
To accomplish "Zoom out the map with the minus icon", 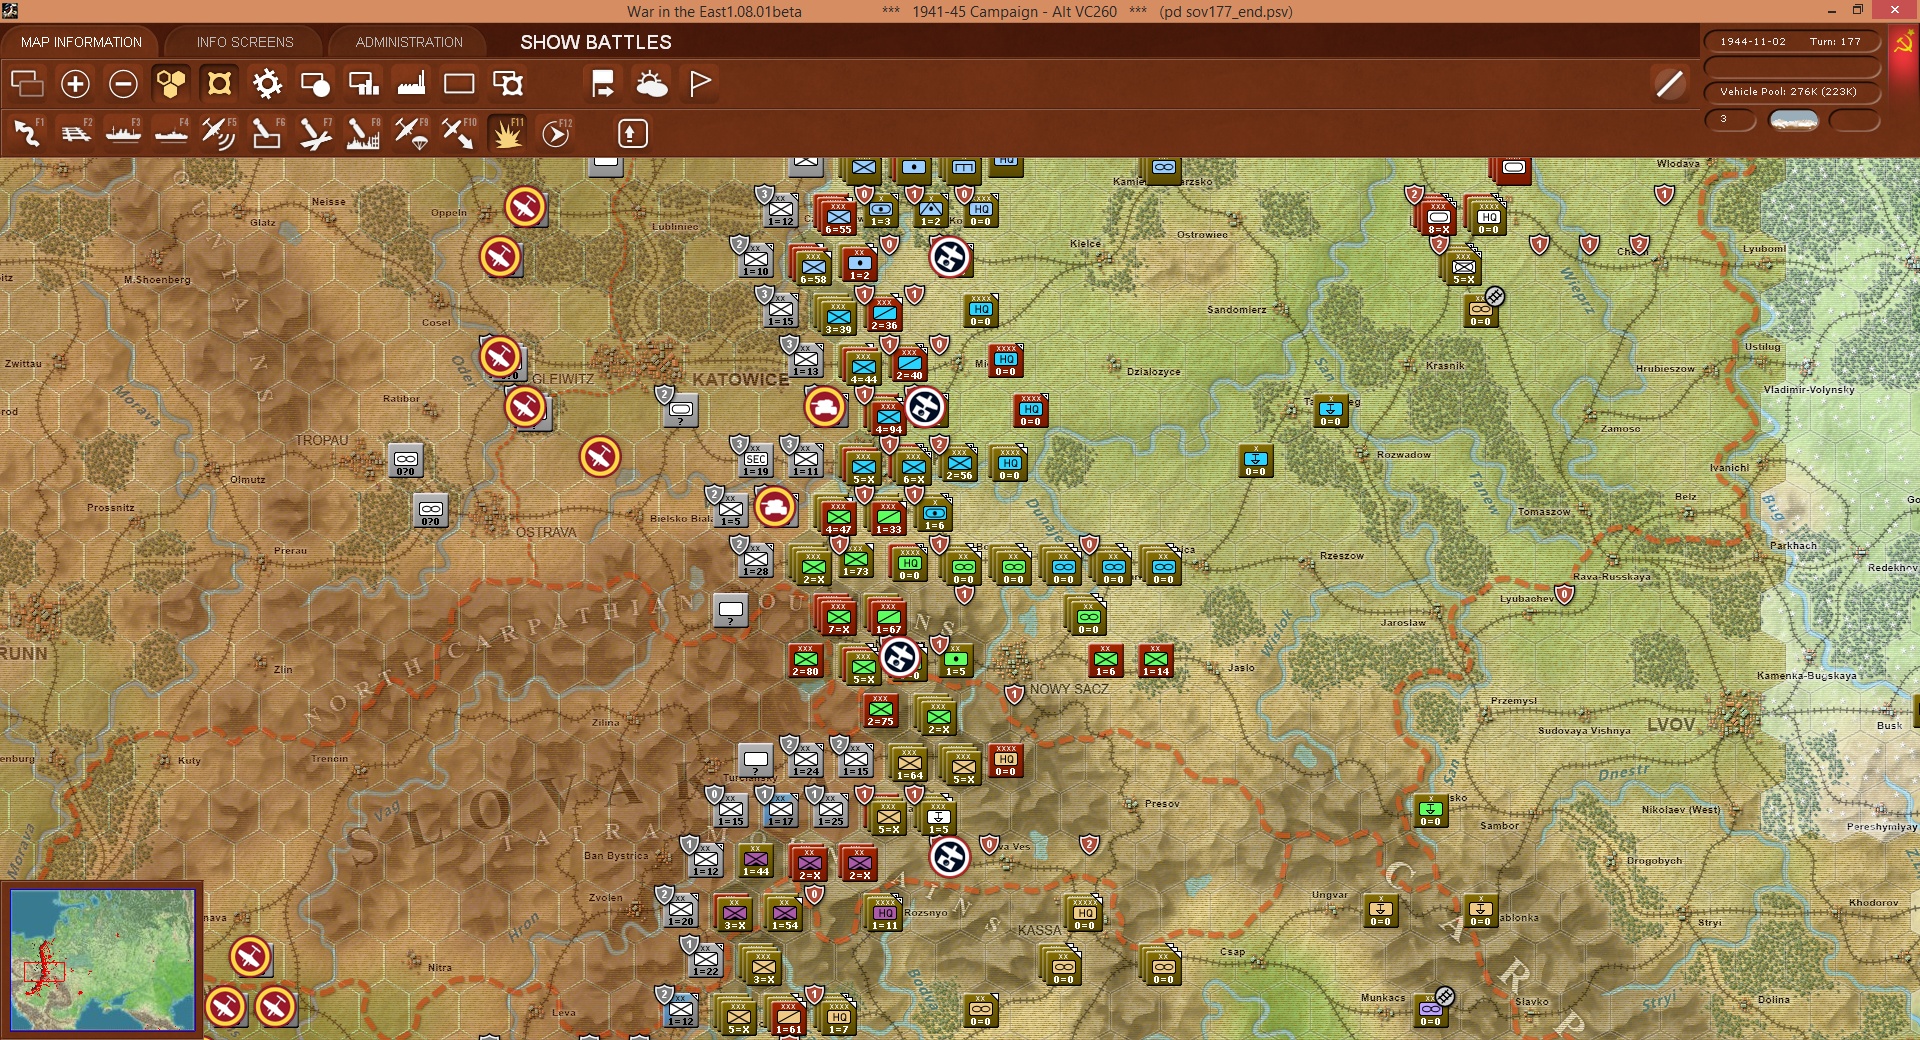I will [x=123, y=84].
